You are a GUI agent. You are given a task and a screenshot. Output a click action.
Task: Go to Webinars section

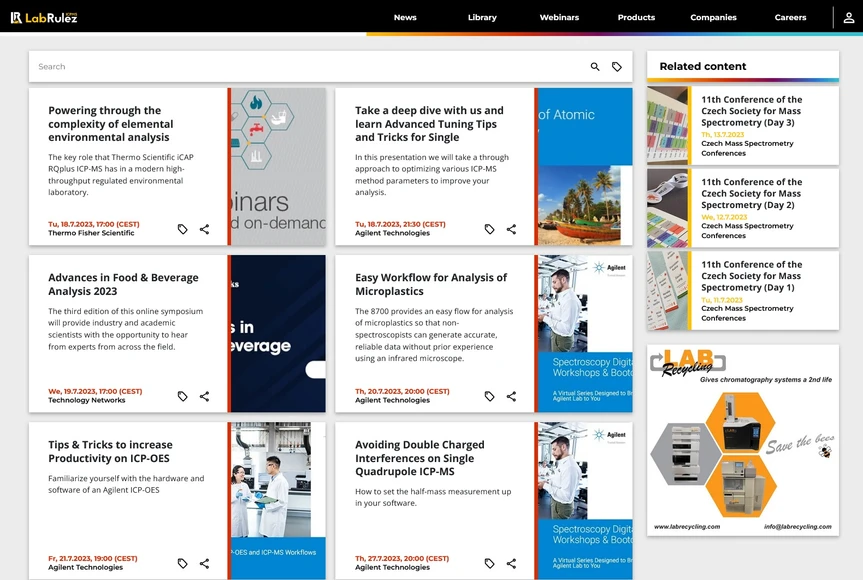click(x=559, y=18)
